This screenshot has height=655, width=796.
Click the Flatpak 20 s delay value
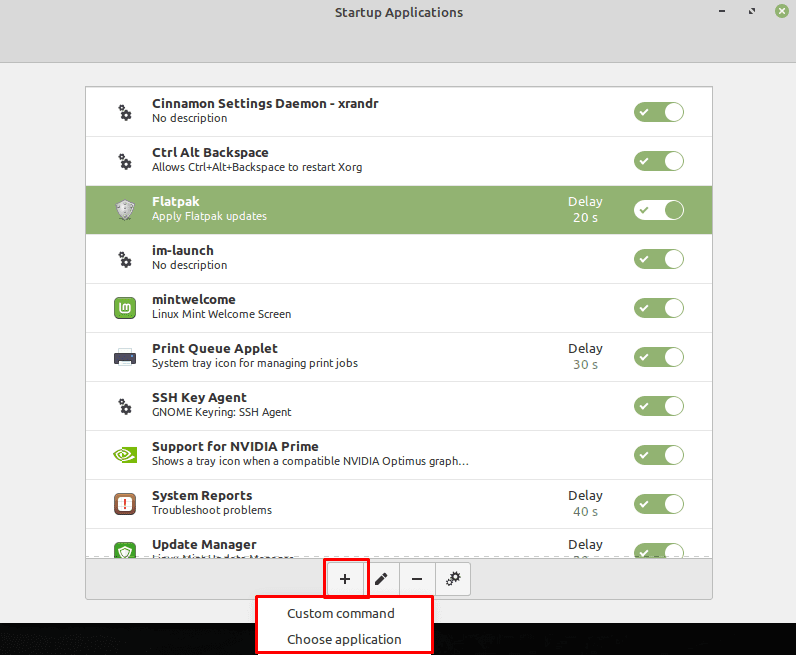tap(585, 218)
